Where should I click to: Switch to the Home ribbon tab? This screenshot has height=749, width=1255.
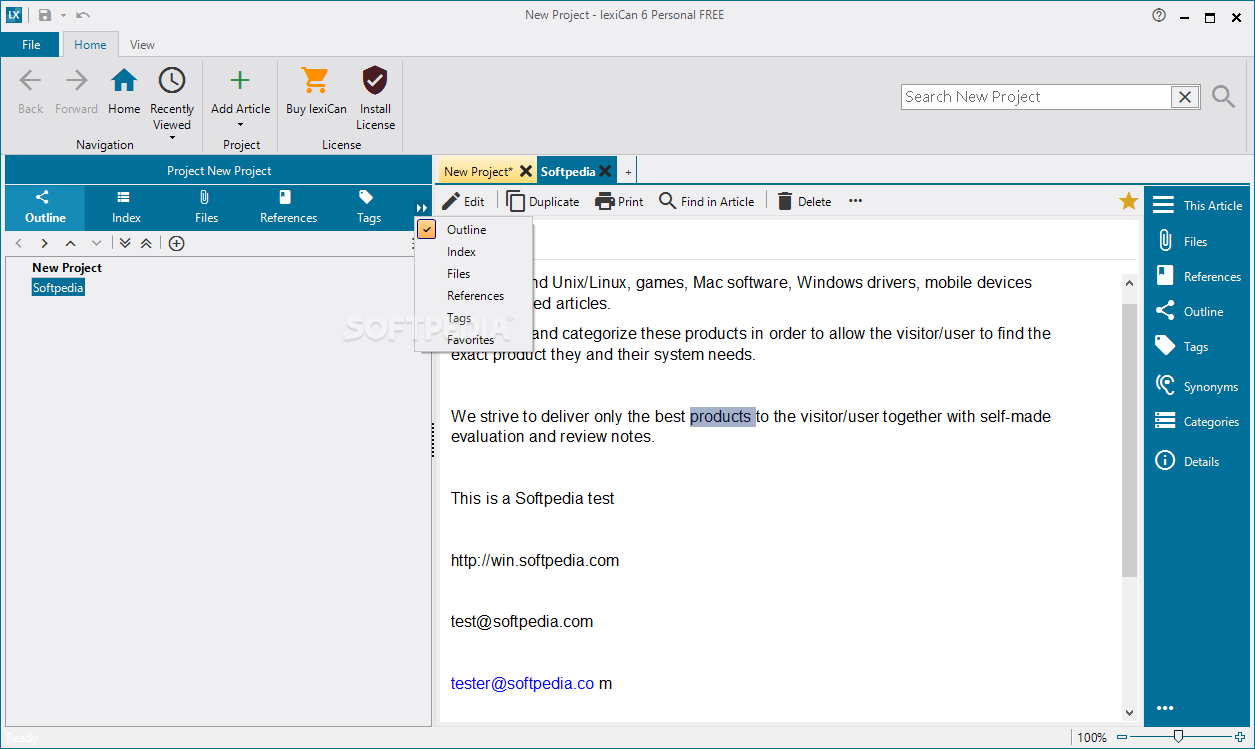90,44
